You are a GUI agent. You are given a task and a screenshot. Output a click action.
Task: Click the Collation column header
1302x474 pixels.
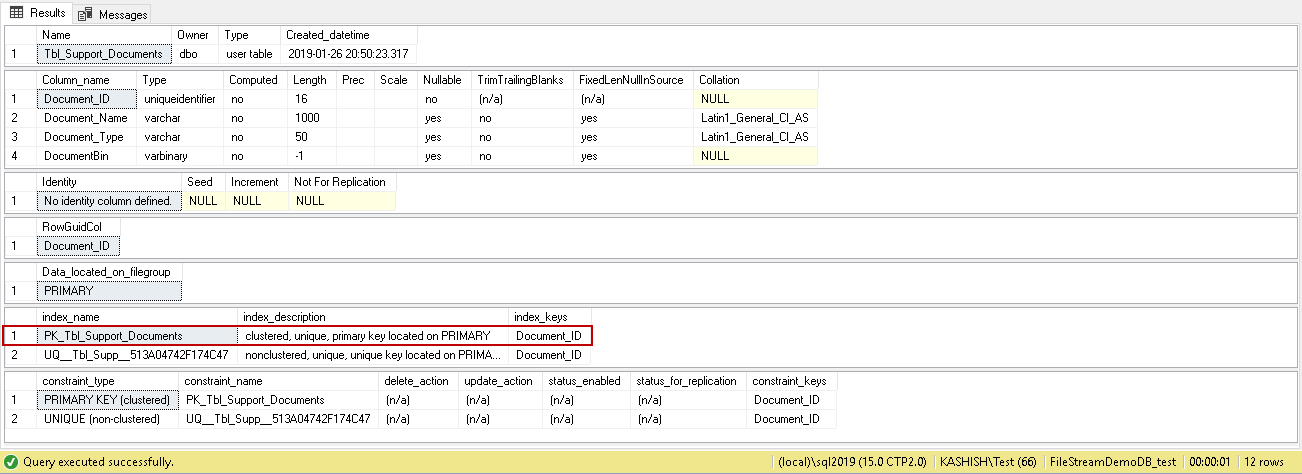[x=719, y=80]
